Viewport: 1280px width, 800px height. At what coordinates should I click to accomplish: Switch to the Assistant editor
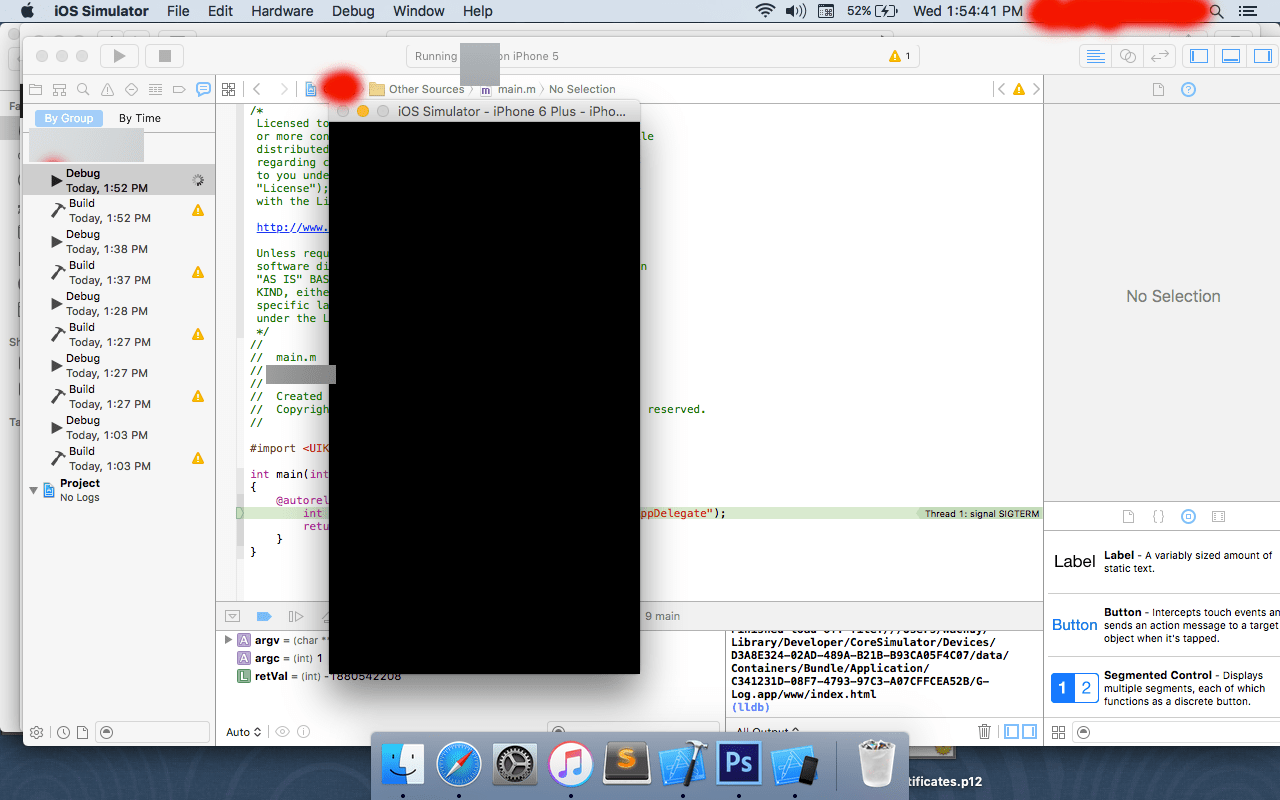pyautogui.click(x=1128, y=56)
